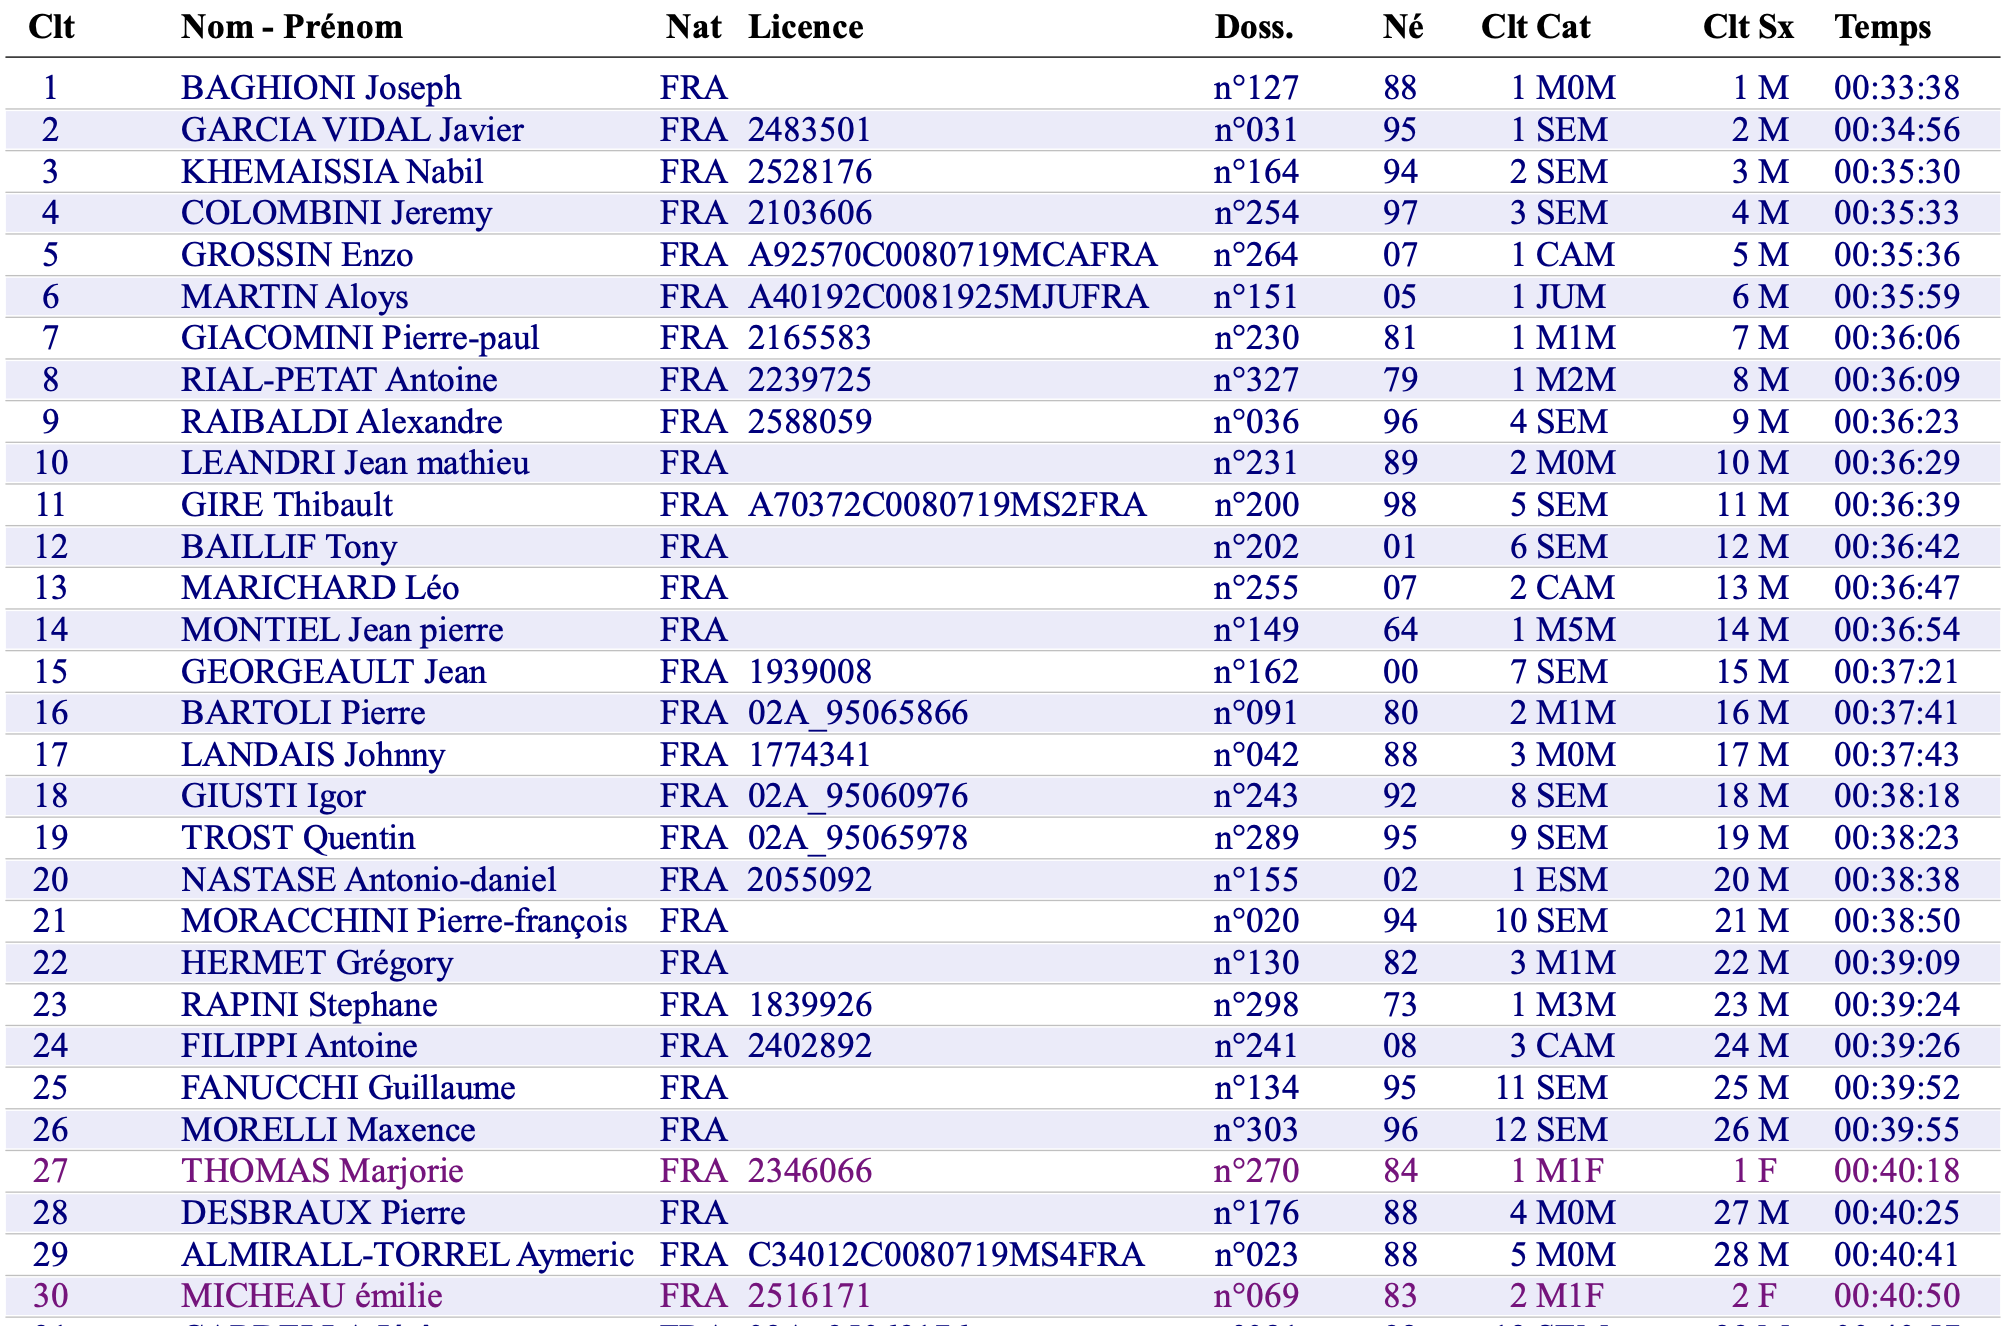2010x1326 pixels.
Task: Click on MORACCHINI Pierre-françois's name
Action: [x=404, y=921]
